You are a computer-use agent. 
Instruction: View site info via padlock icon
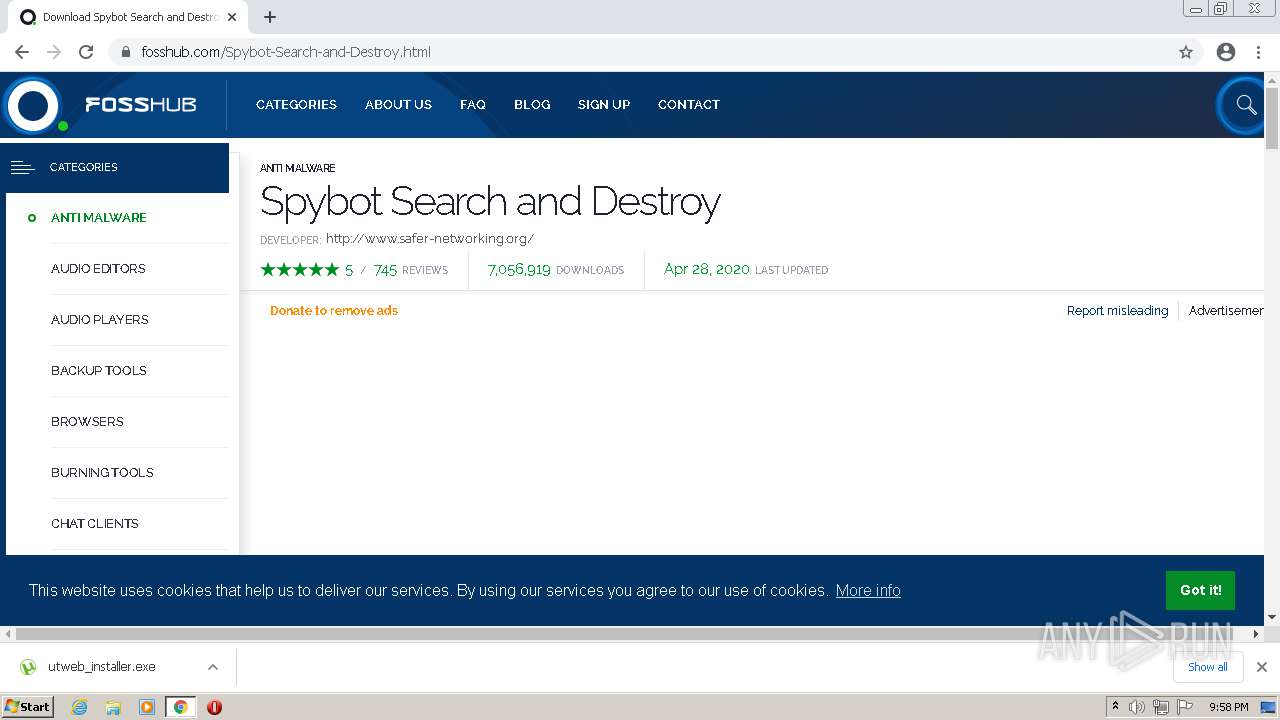pos(126,52)
